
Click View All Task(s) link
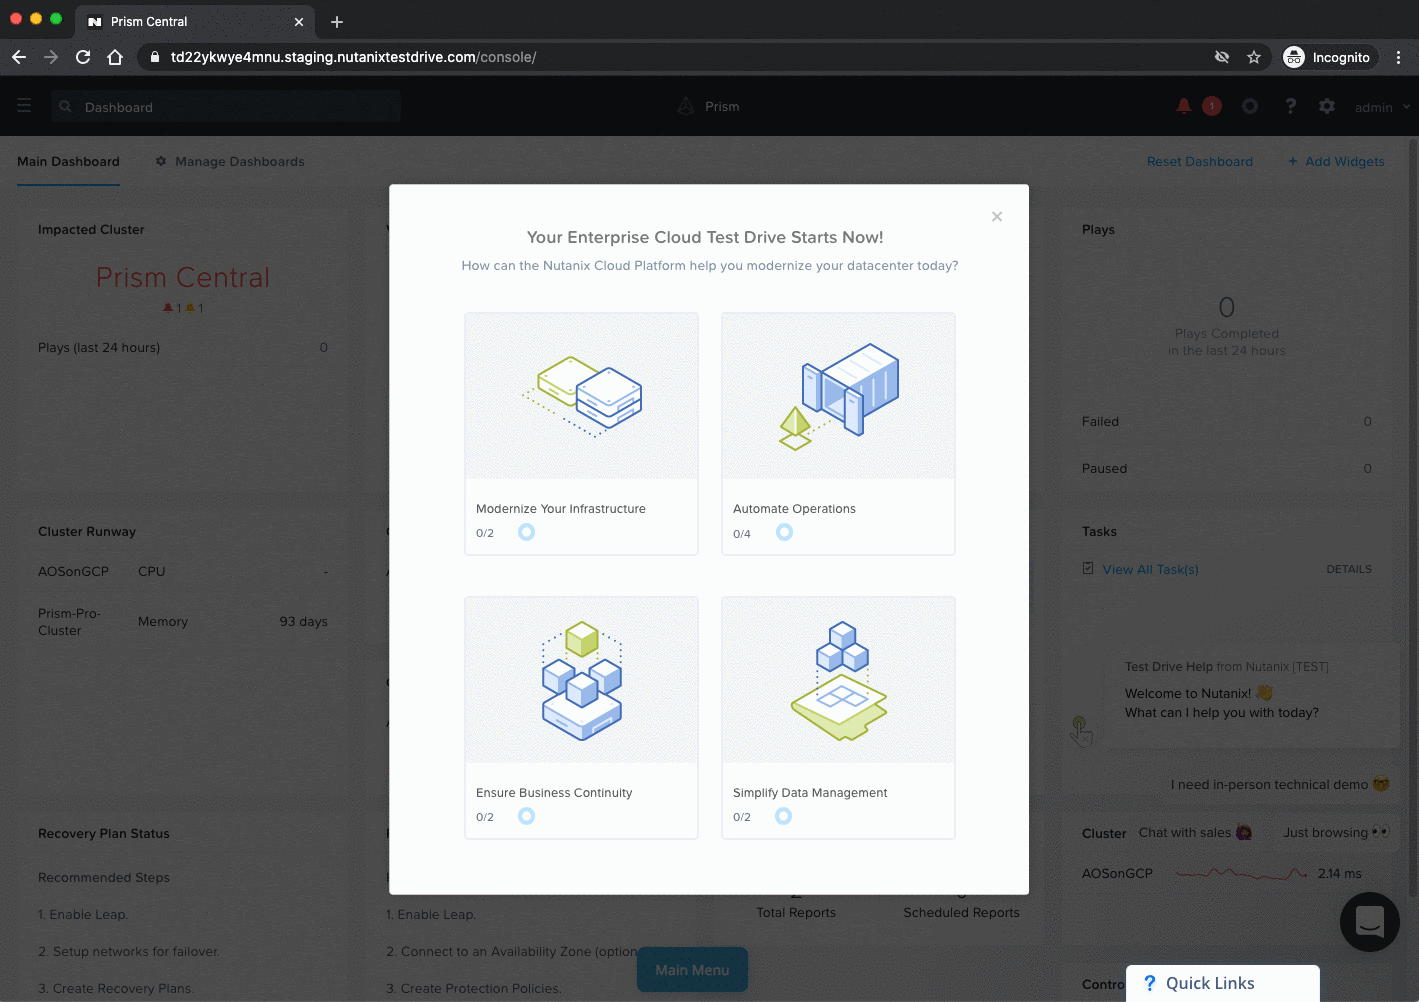pyautogui.click(x=1150, y=570)
